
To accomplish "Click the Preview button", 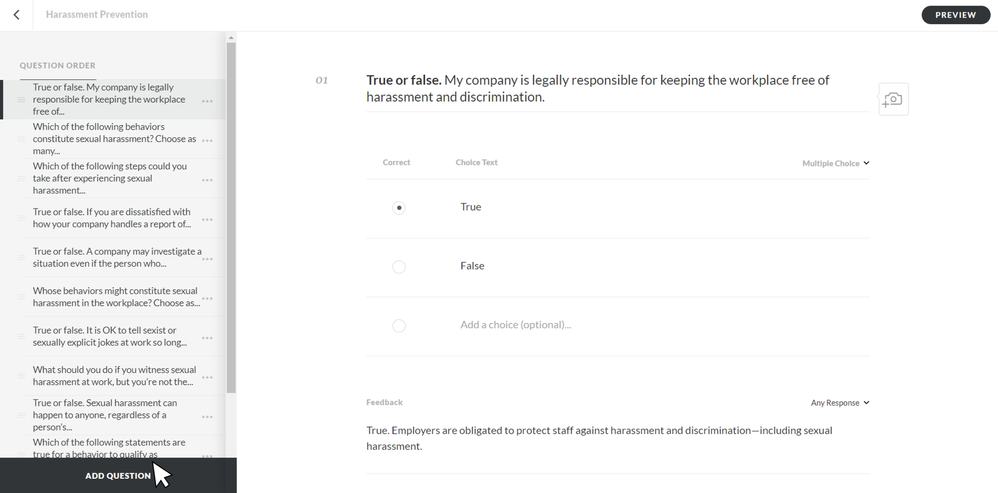I will [x=955, y=15].
